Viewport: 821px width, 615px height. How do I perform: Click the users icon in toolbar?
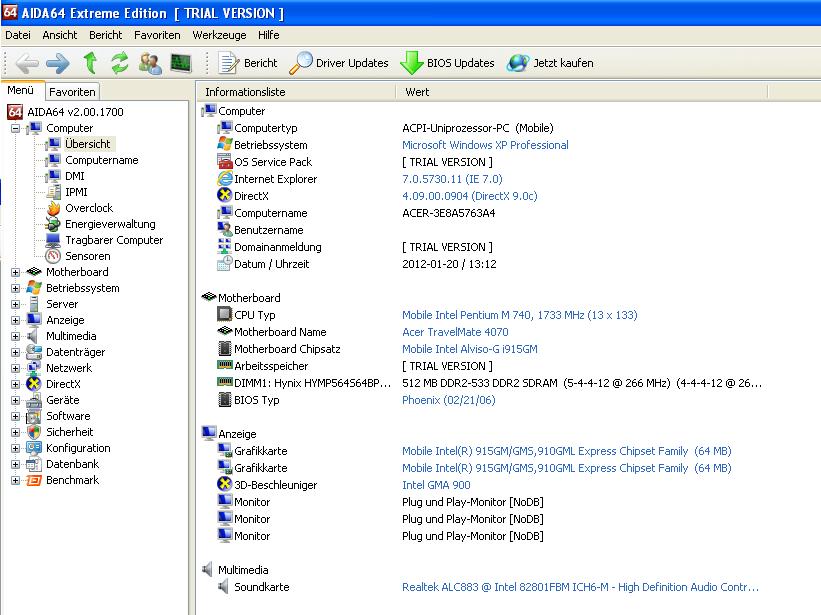pyautogui.click(x=150, y=63)
